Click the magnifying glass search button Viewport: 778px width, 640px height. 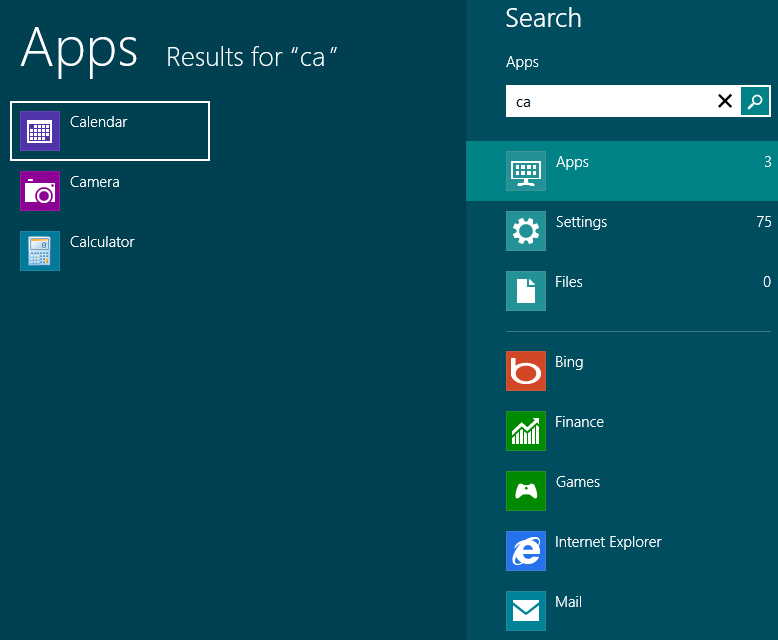tap(755, 101)
